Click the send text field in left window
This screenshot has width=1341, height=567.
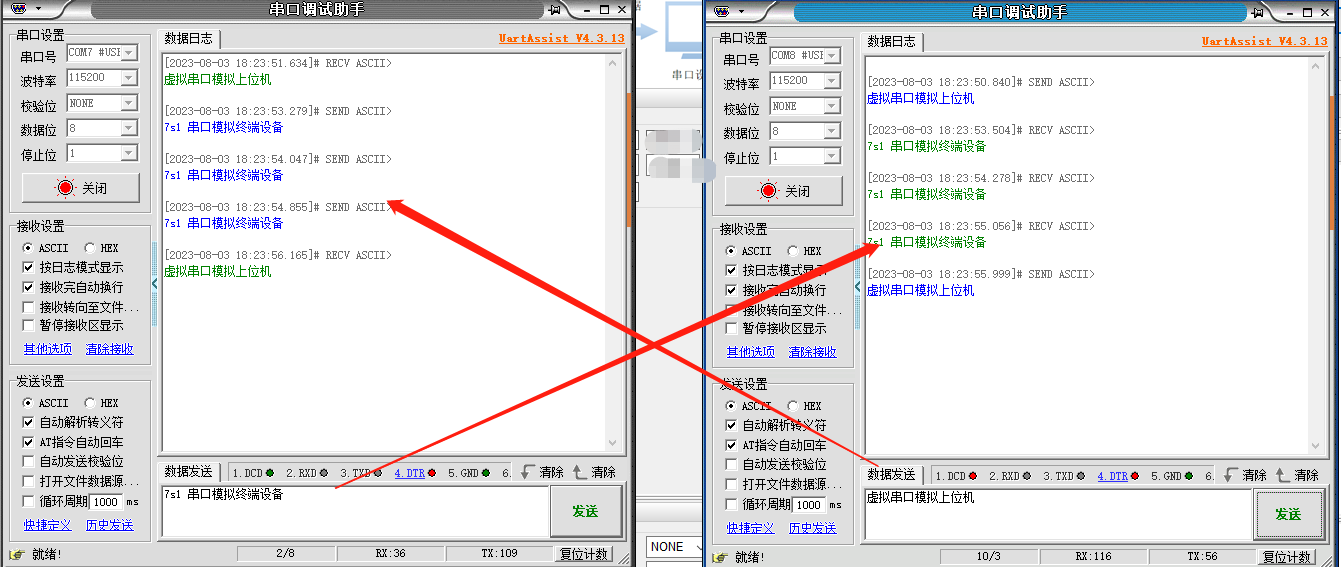353,508
